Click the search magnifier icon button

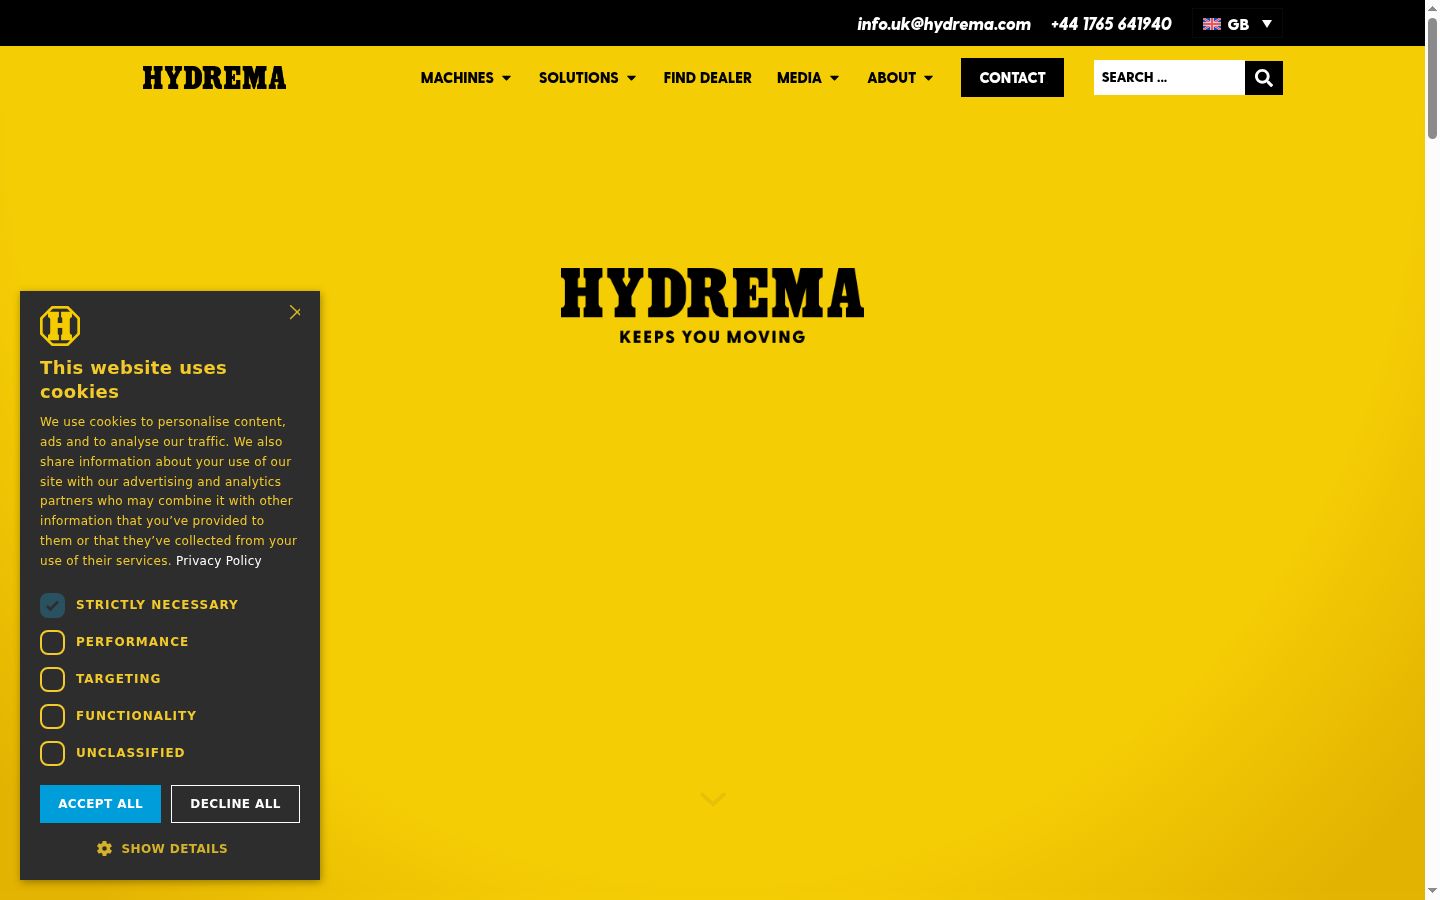click(1263, 78)
